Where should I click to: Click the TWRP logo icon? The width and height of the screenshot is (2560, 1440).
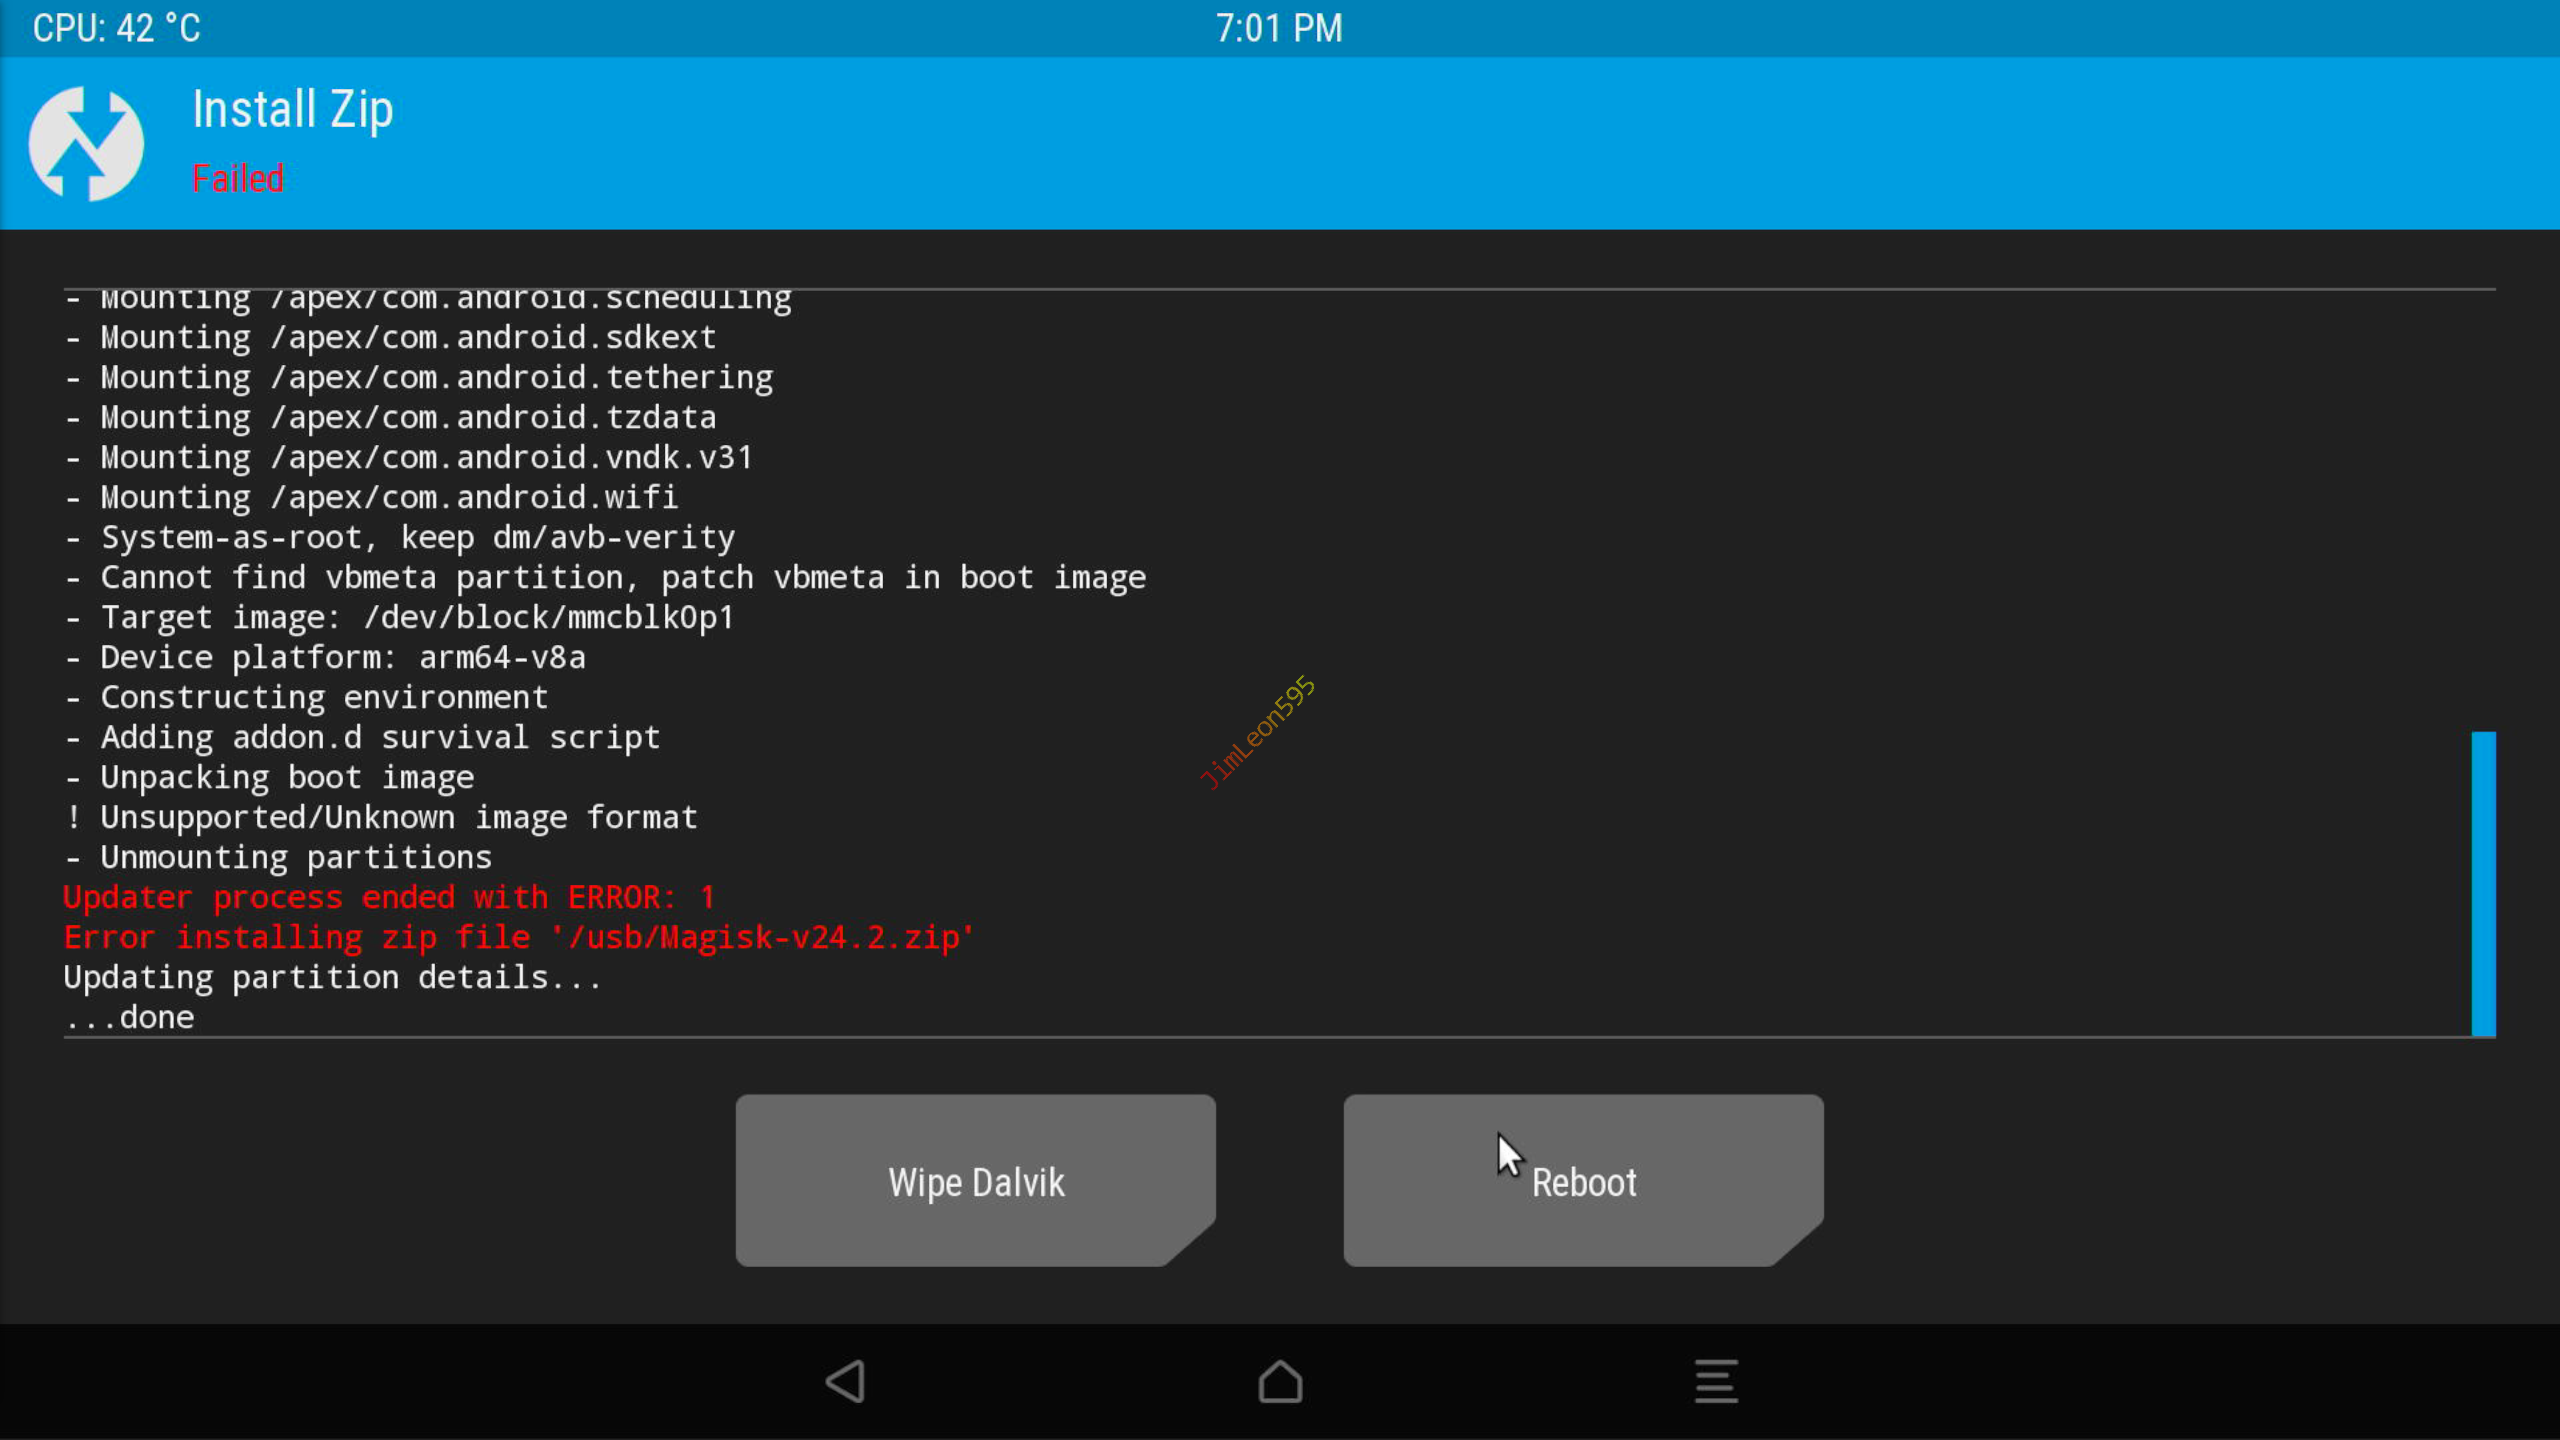coord(86,143)
